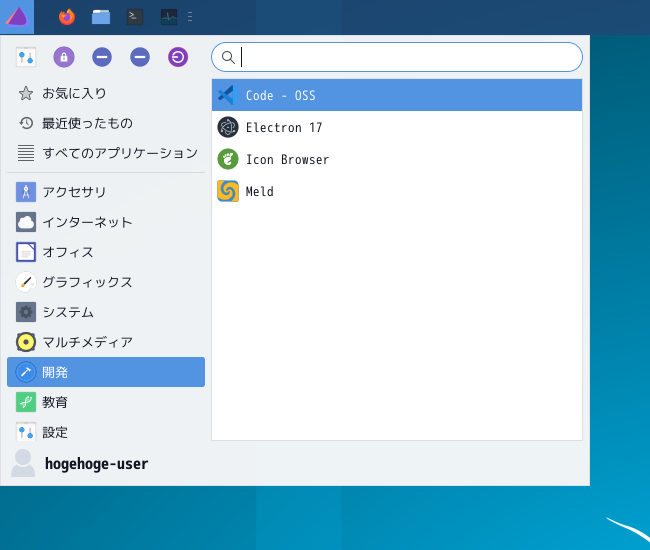Show すべてのアプリケーション category
This screenshot has width=650, height=550.
point(106,153)
